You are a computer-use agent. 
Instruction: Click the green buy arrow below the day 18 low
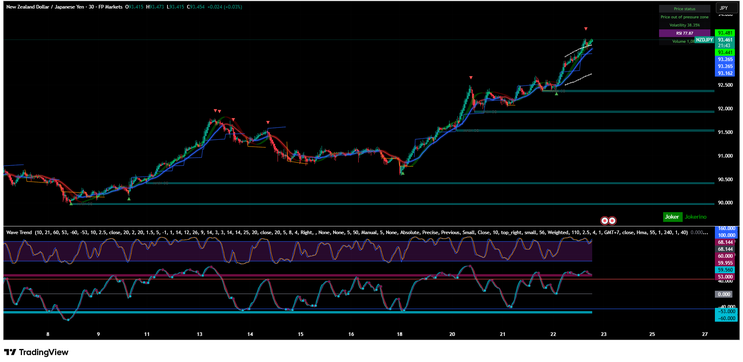402,174
